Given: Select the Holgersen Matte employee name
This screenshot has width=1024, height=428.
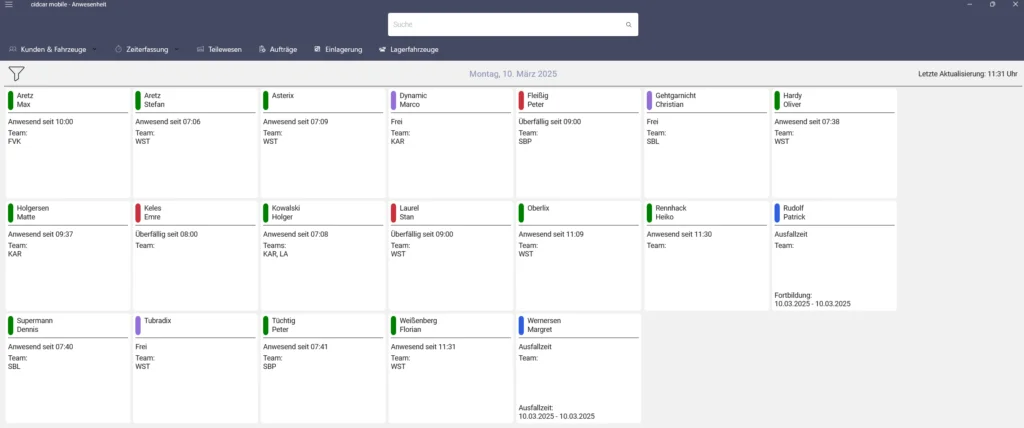Looking at the screenshot, I should 35,212.
